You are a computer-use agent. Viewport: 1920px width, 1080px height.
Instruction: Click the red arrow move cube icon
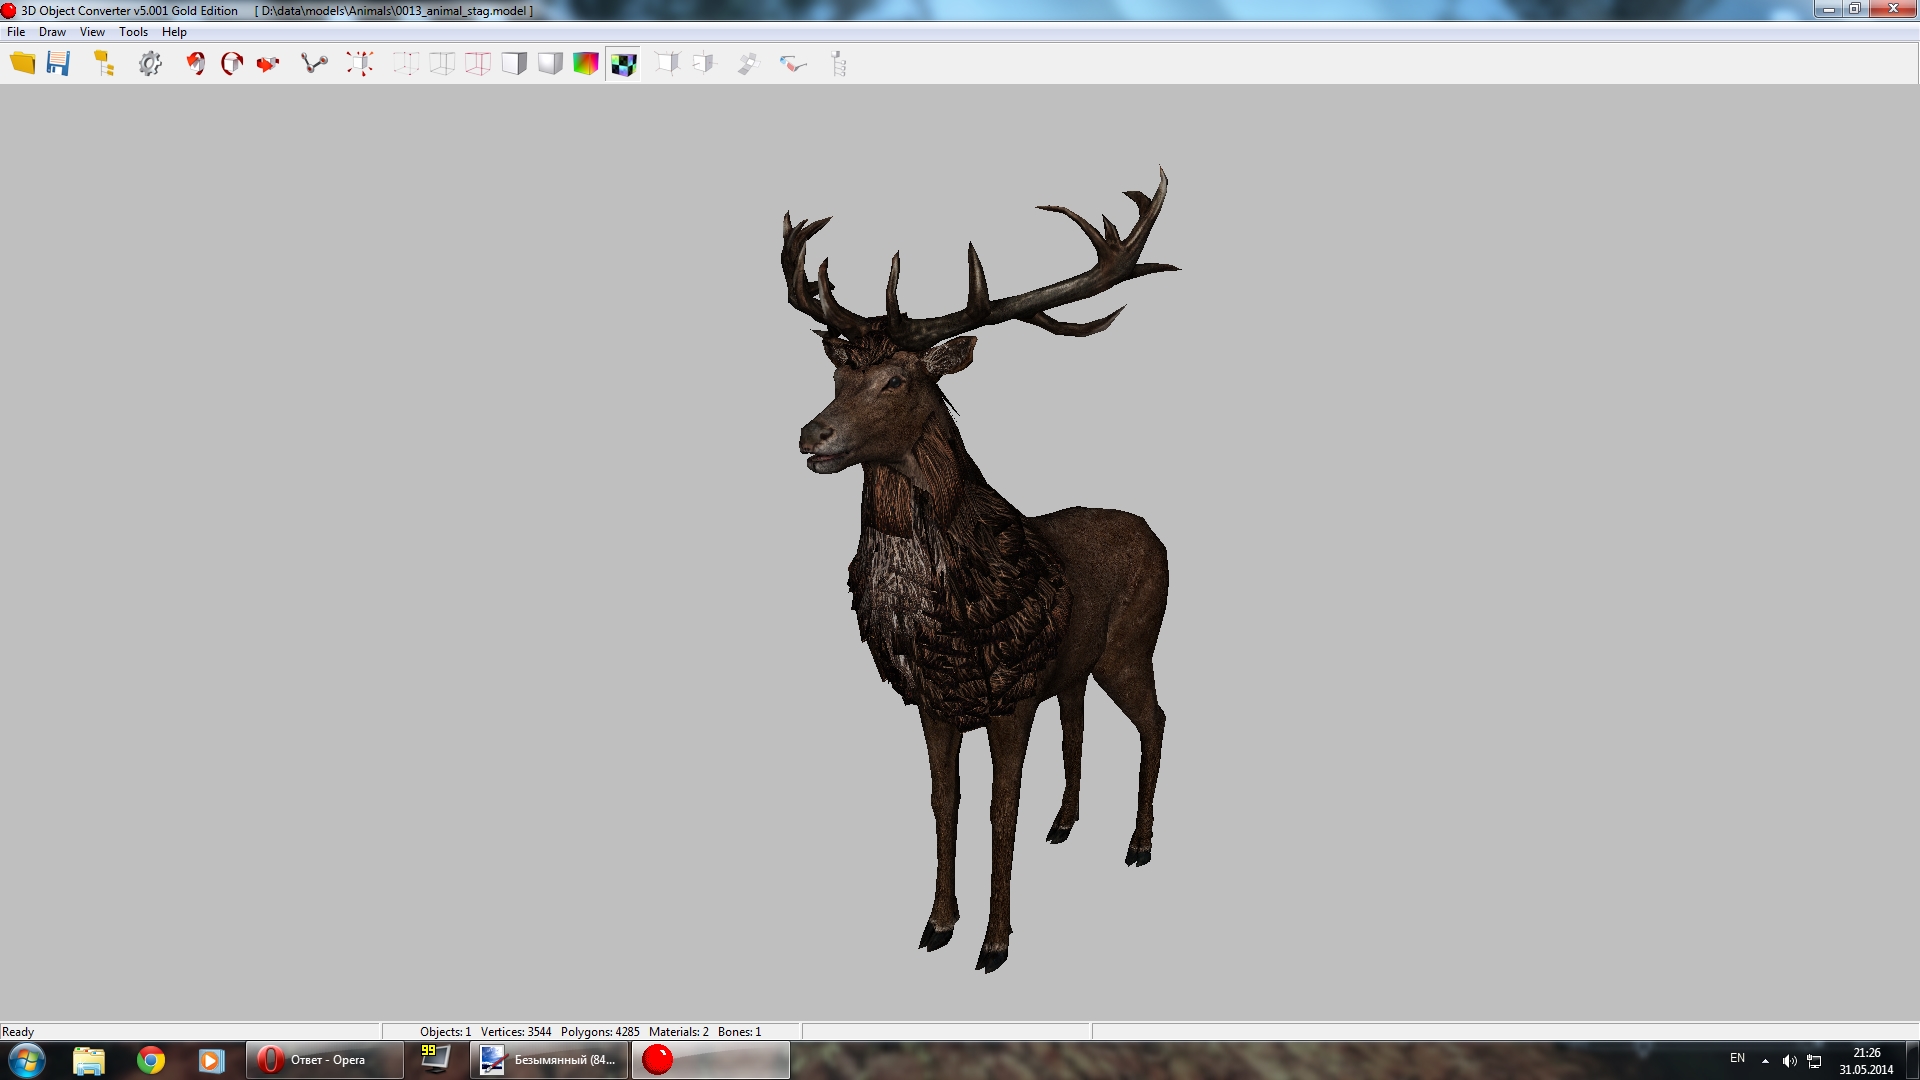(x=268, y=64)
